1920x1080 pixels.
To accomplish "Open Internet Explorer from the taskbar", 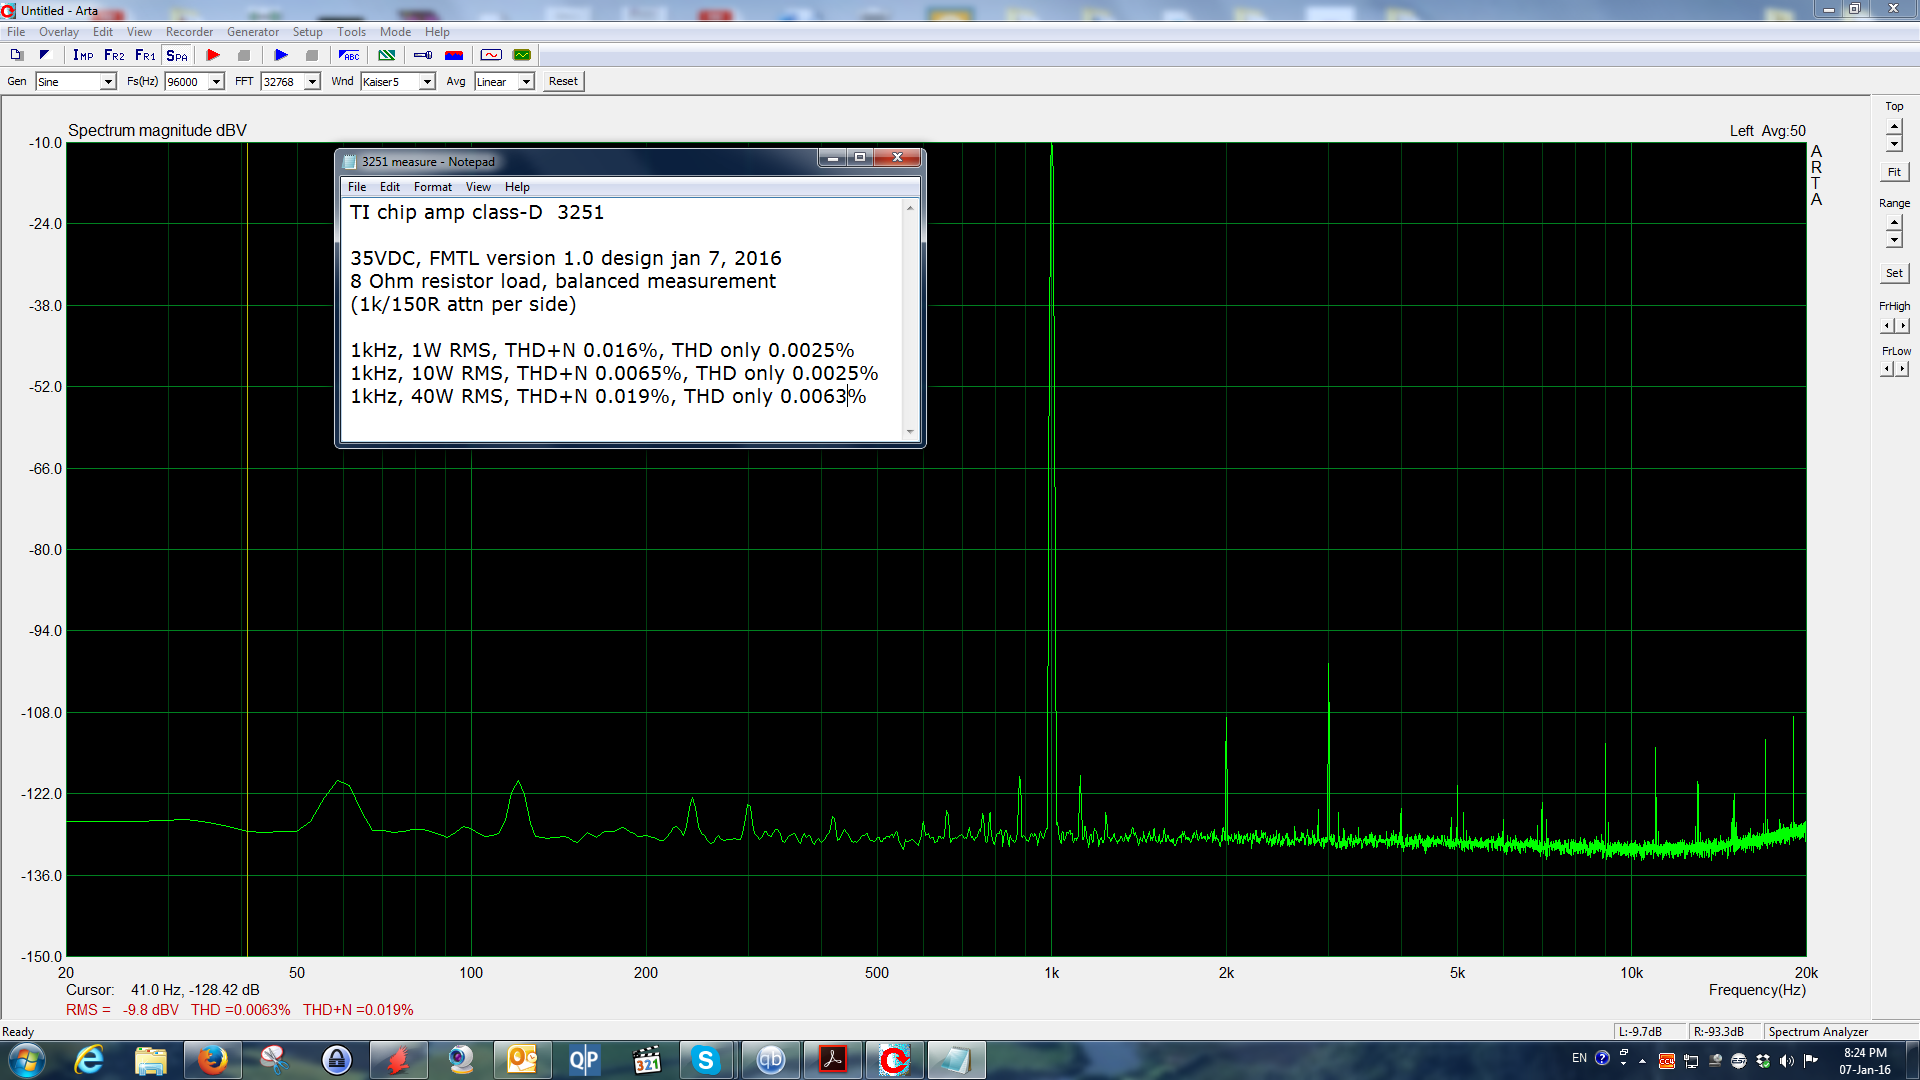I will [x=89, y=1060].
